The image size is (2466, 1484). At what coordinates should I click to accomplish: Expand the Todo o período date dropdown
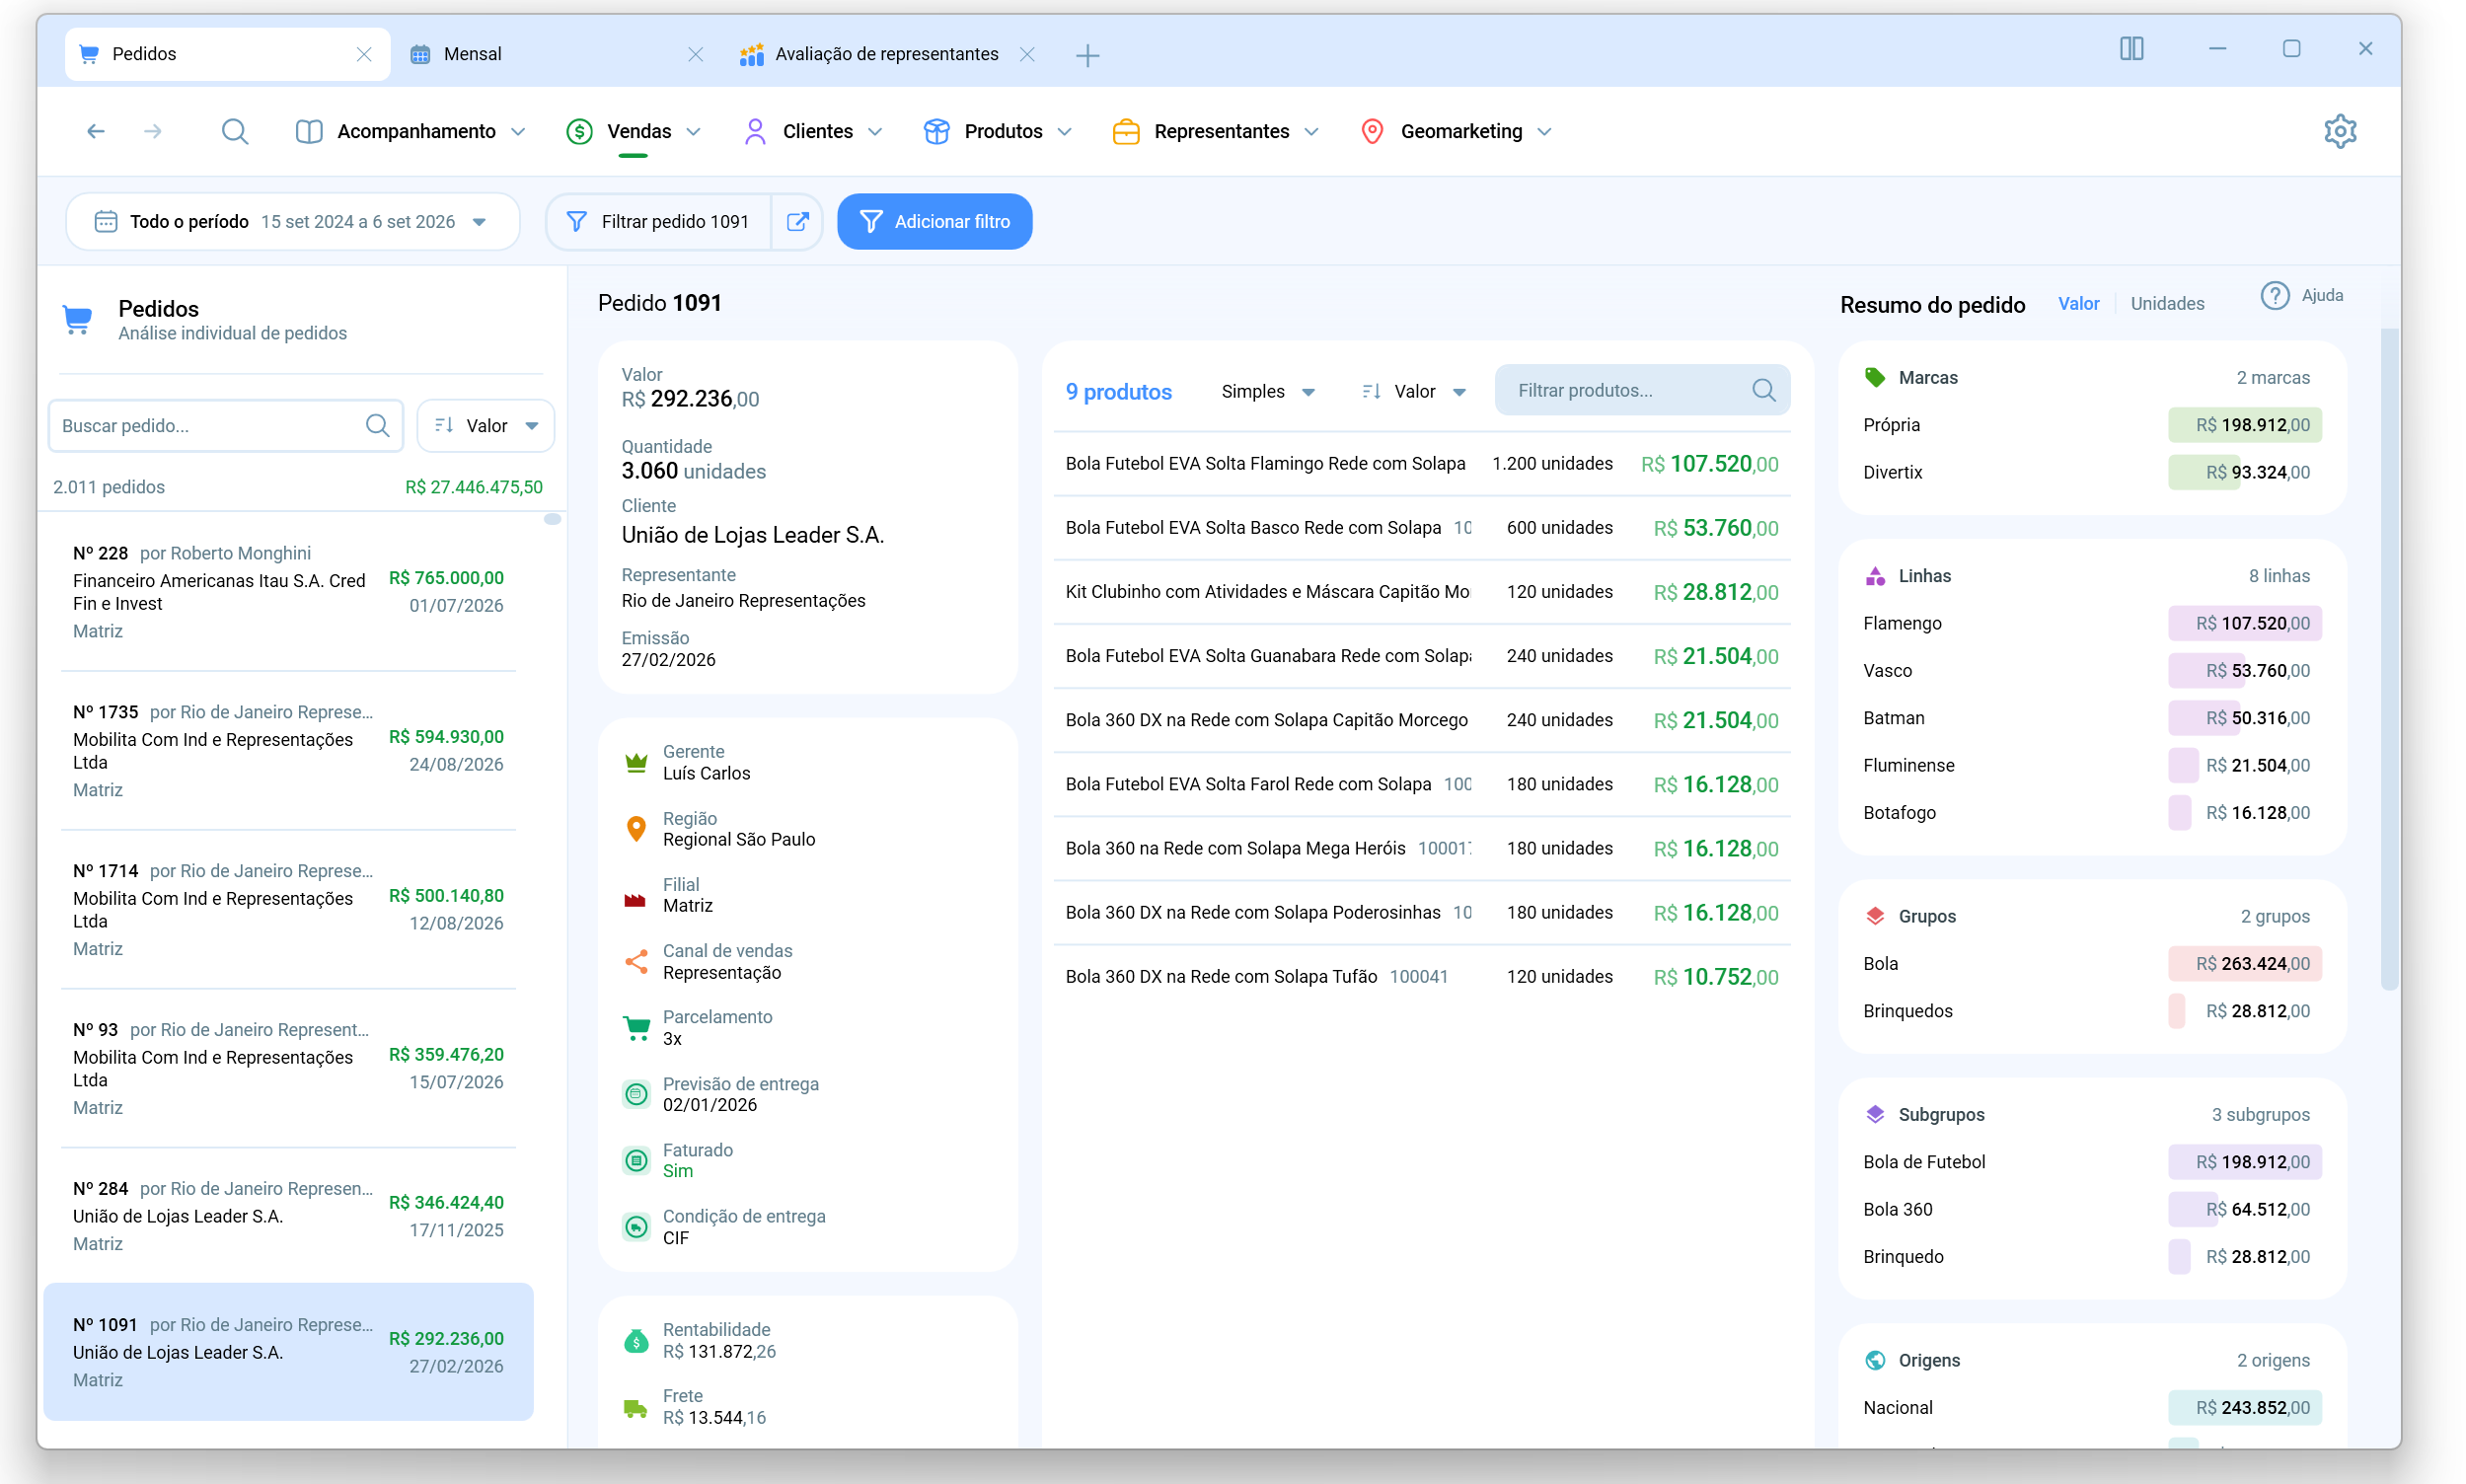click(x=292, y=222)
